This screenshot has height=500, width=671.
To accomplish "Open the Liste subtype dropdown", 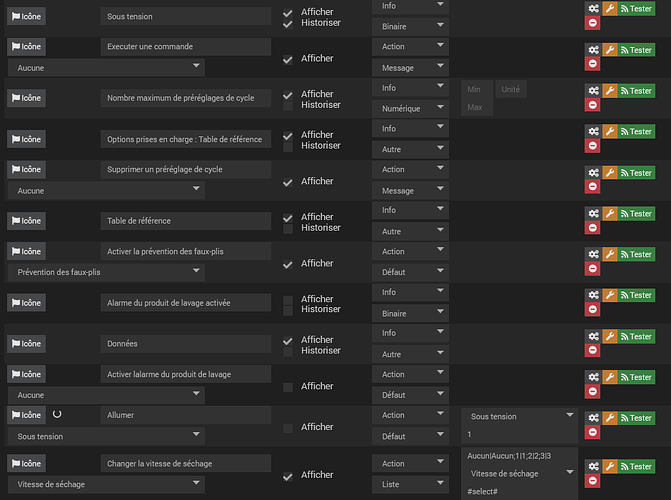I will point(412,484).
